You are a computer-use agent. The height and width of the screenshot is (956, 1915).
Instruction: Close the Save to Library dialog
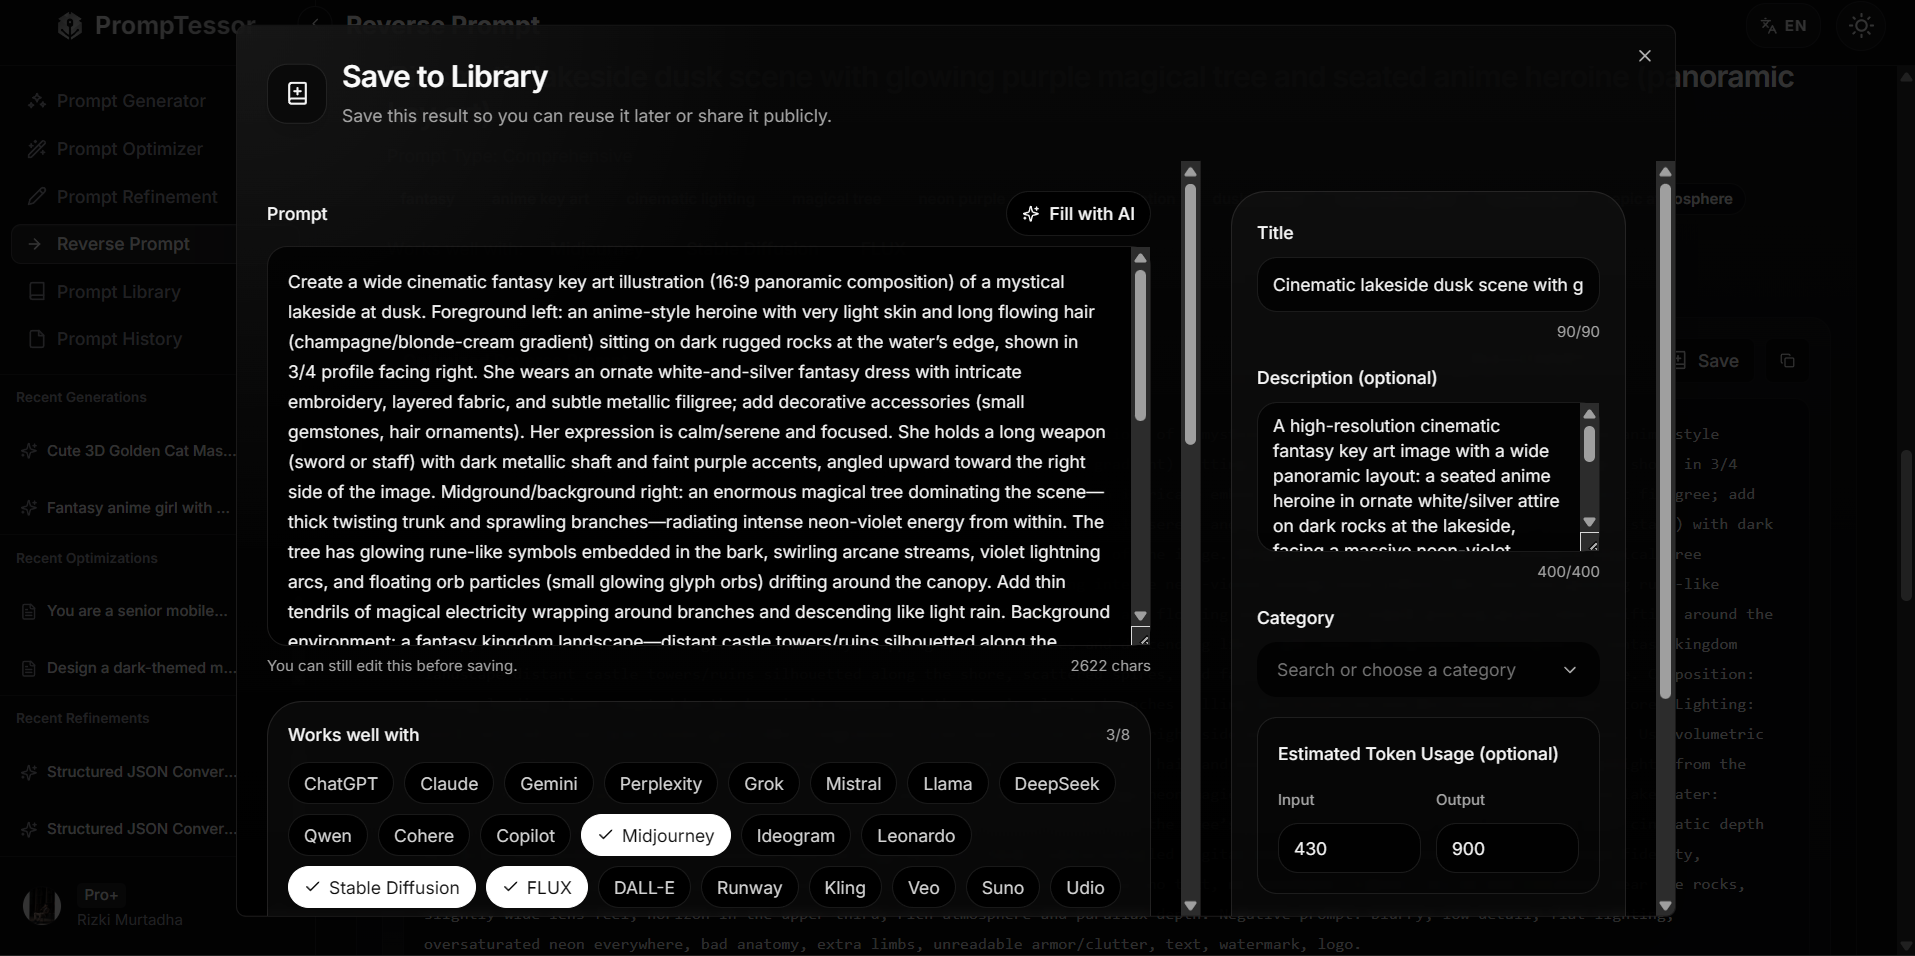1645,56
